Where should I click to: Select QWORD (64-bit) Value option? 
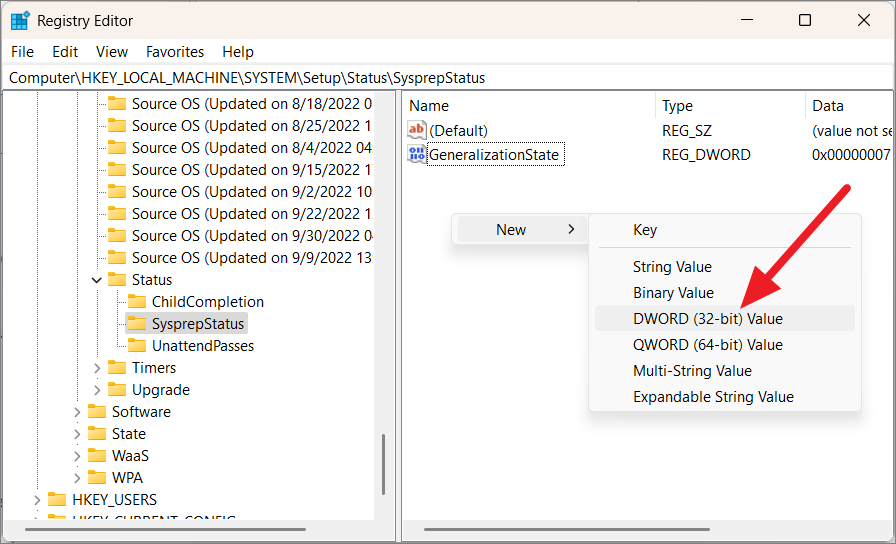coord(725,345)
